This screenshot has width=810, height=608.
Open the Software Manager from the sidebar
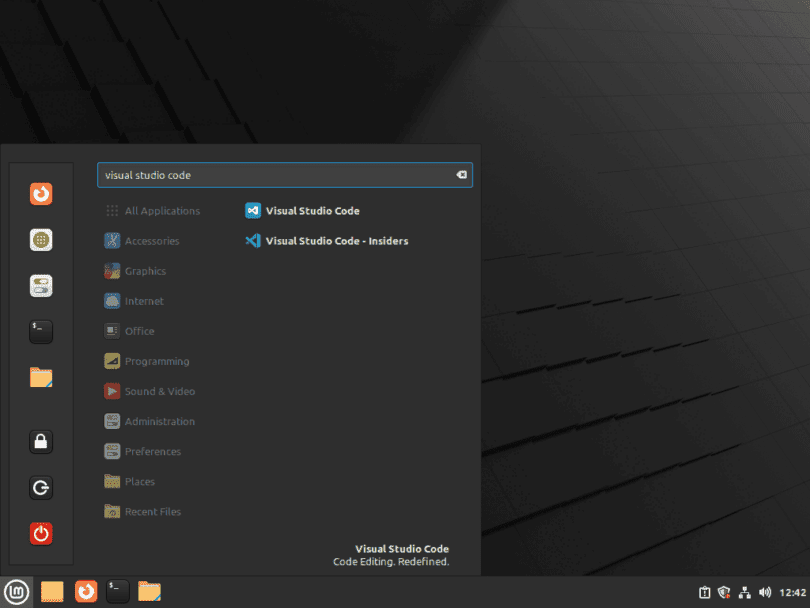40,240
